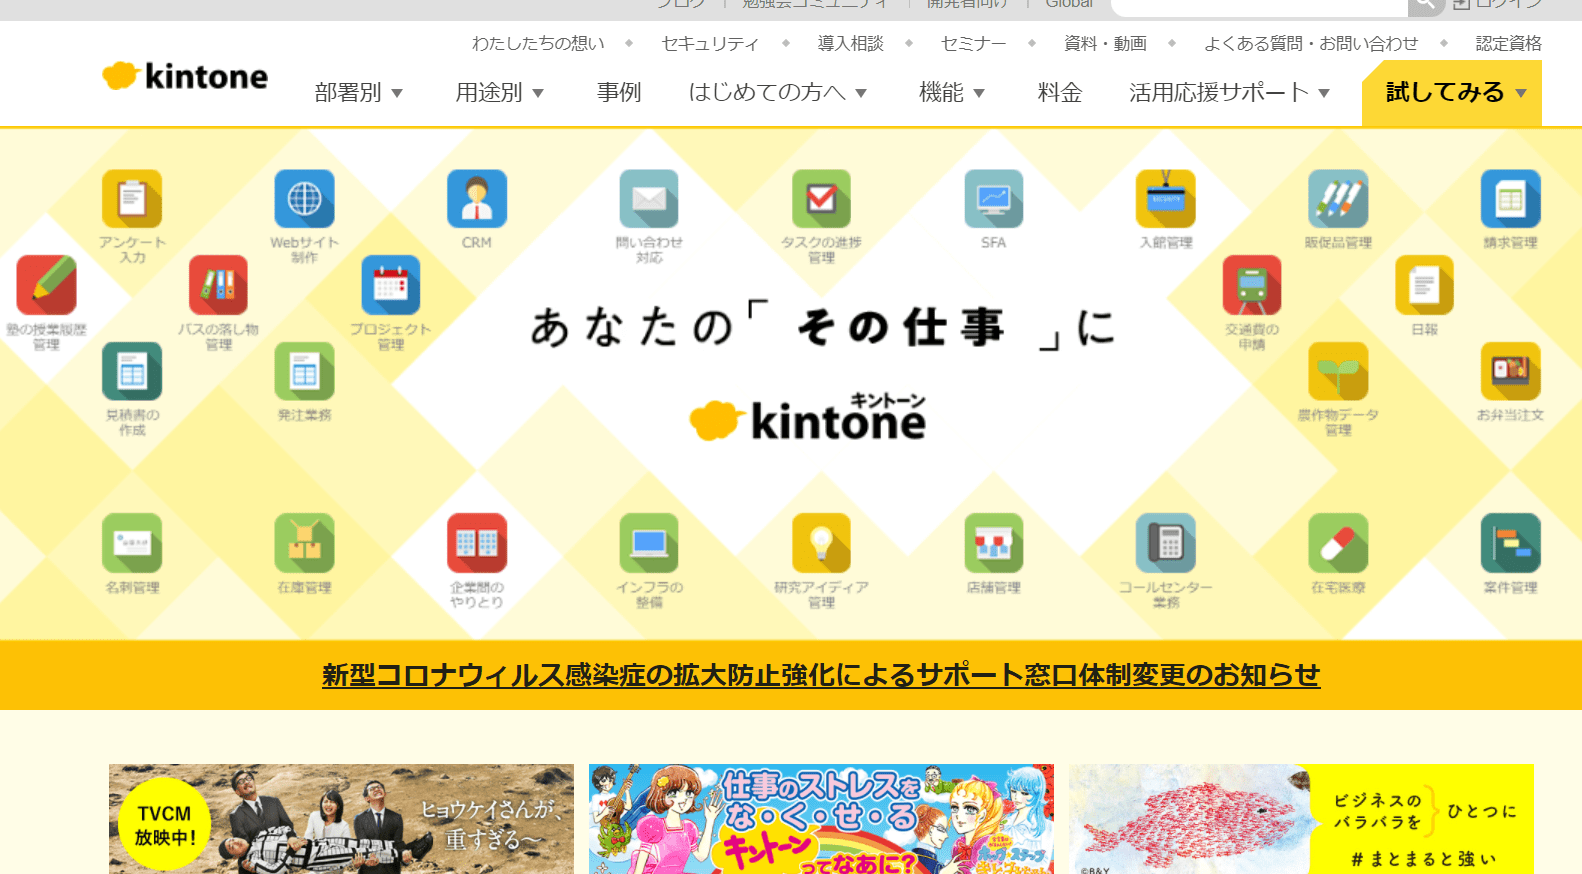This screenshot has width=1582, height=874.
Task: Open the 活用応援サポート dropdown
Action: point(1229,93)
